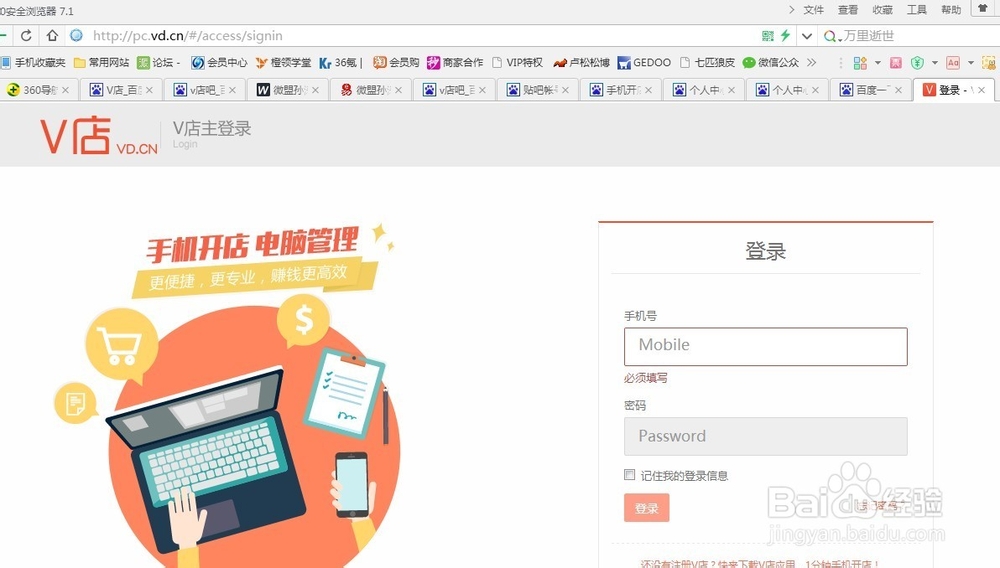Open the extensions grid icon

tap(860, 62)
